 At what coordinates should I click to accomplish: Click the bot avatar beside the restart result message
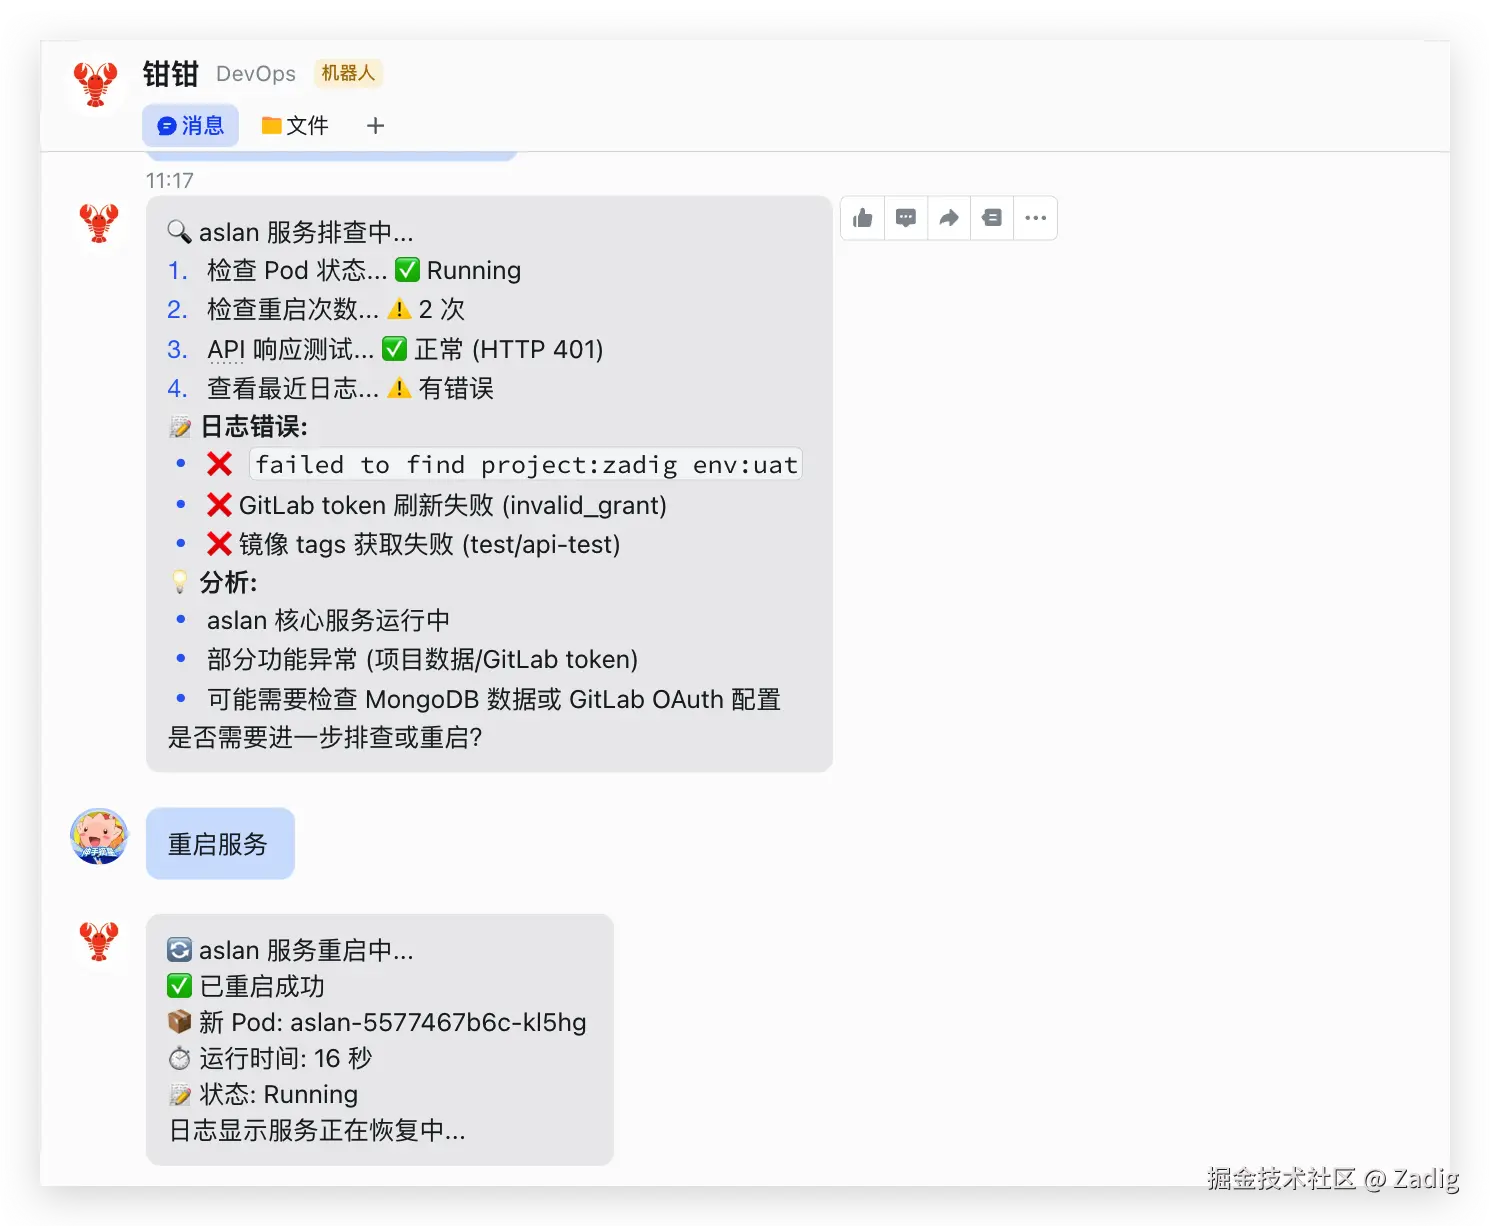coord(99,940)
